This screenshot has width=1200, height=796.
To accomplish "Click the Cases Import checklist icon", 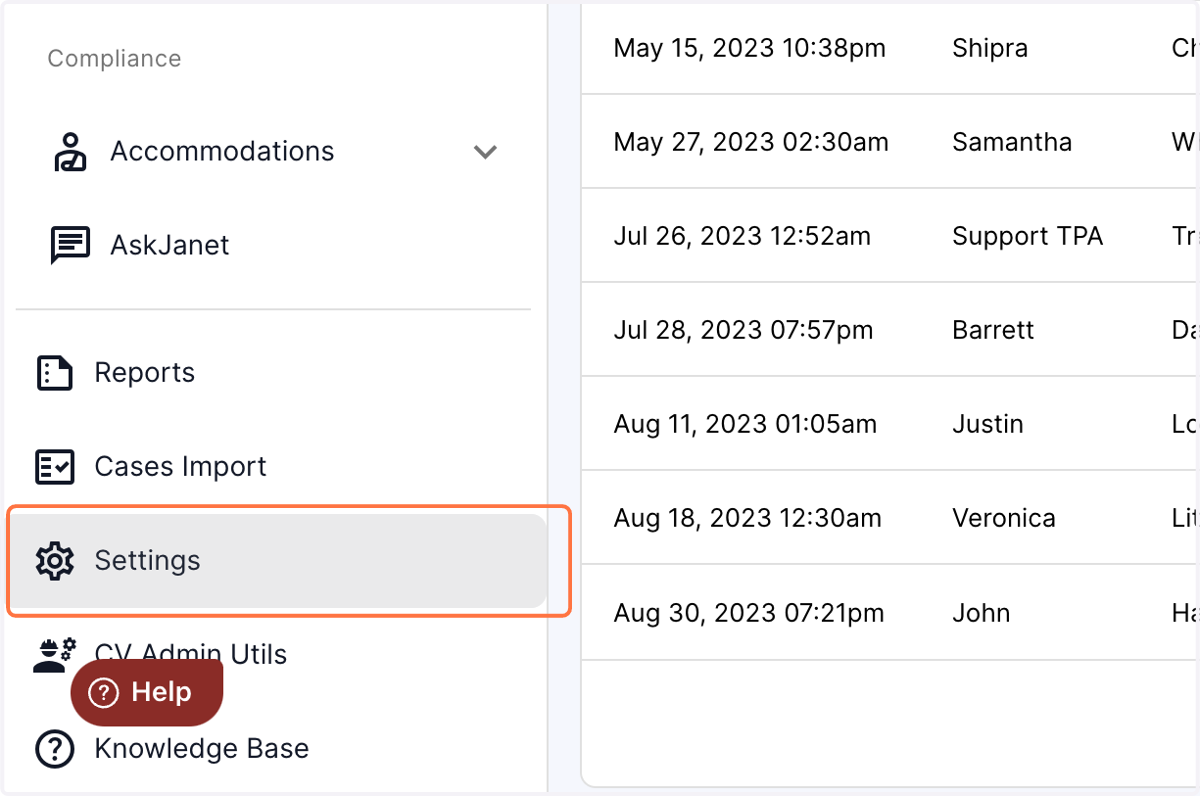I will pyautogui.click(x=54, y=467).
